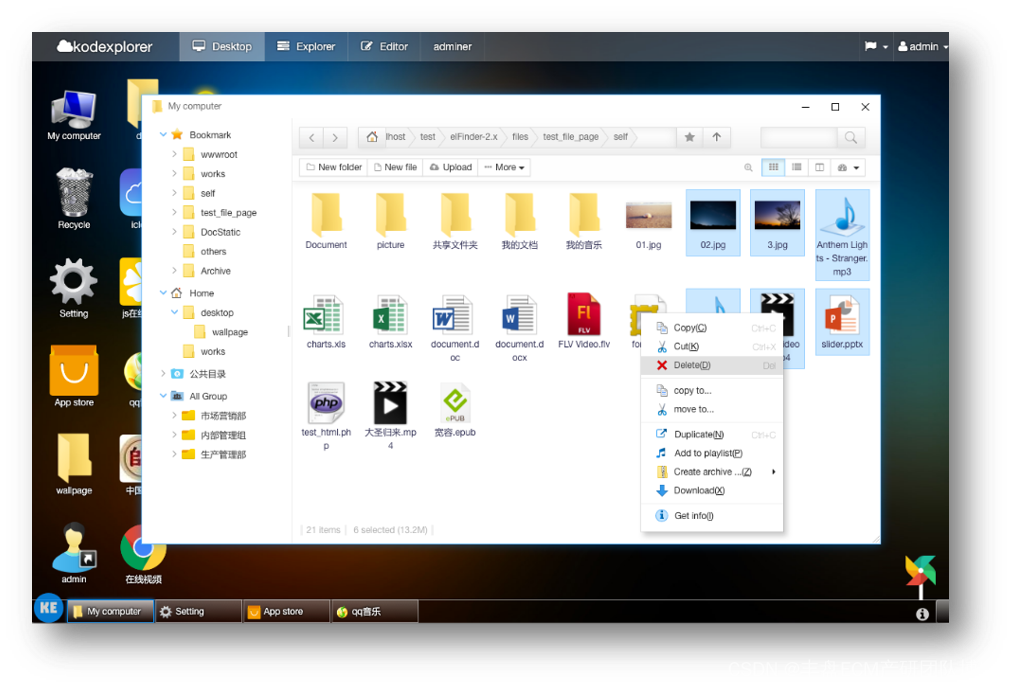
Task: Open Create archive submenu
Action: 711,472
